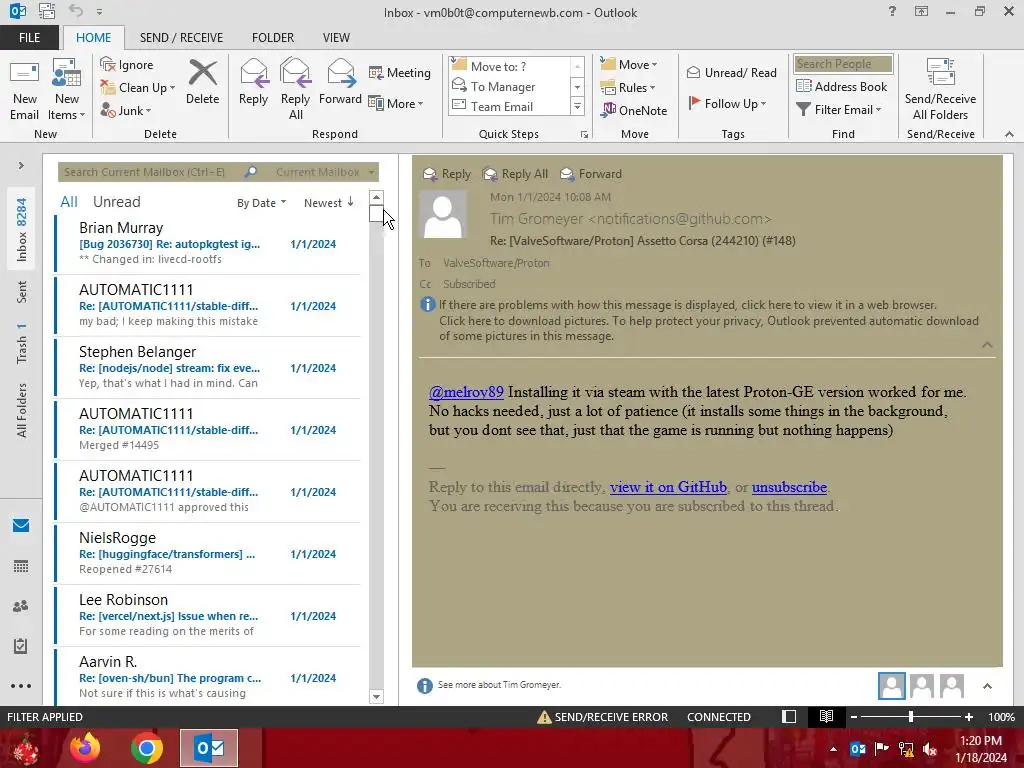Open the Aarvin R. email

(208, 677)
